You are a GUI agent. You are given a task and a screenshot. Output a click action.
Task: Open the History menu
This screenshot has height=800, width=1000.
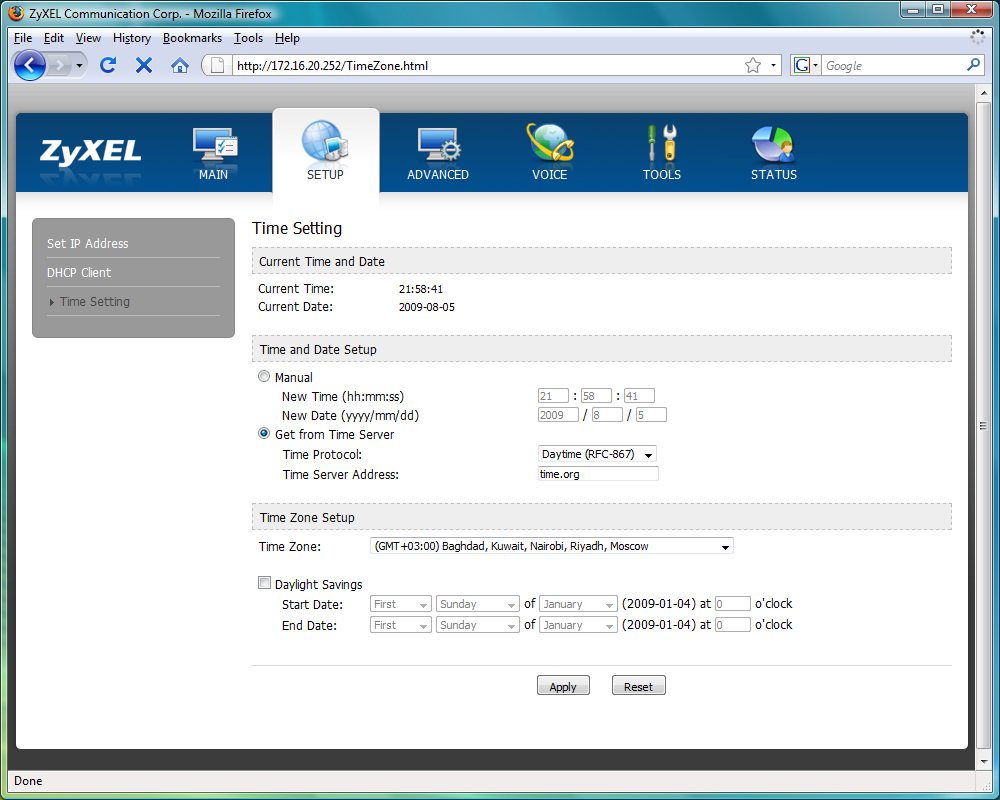pos(132,38)
